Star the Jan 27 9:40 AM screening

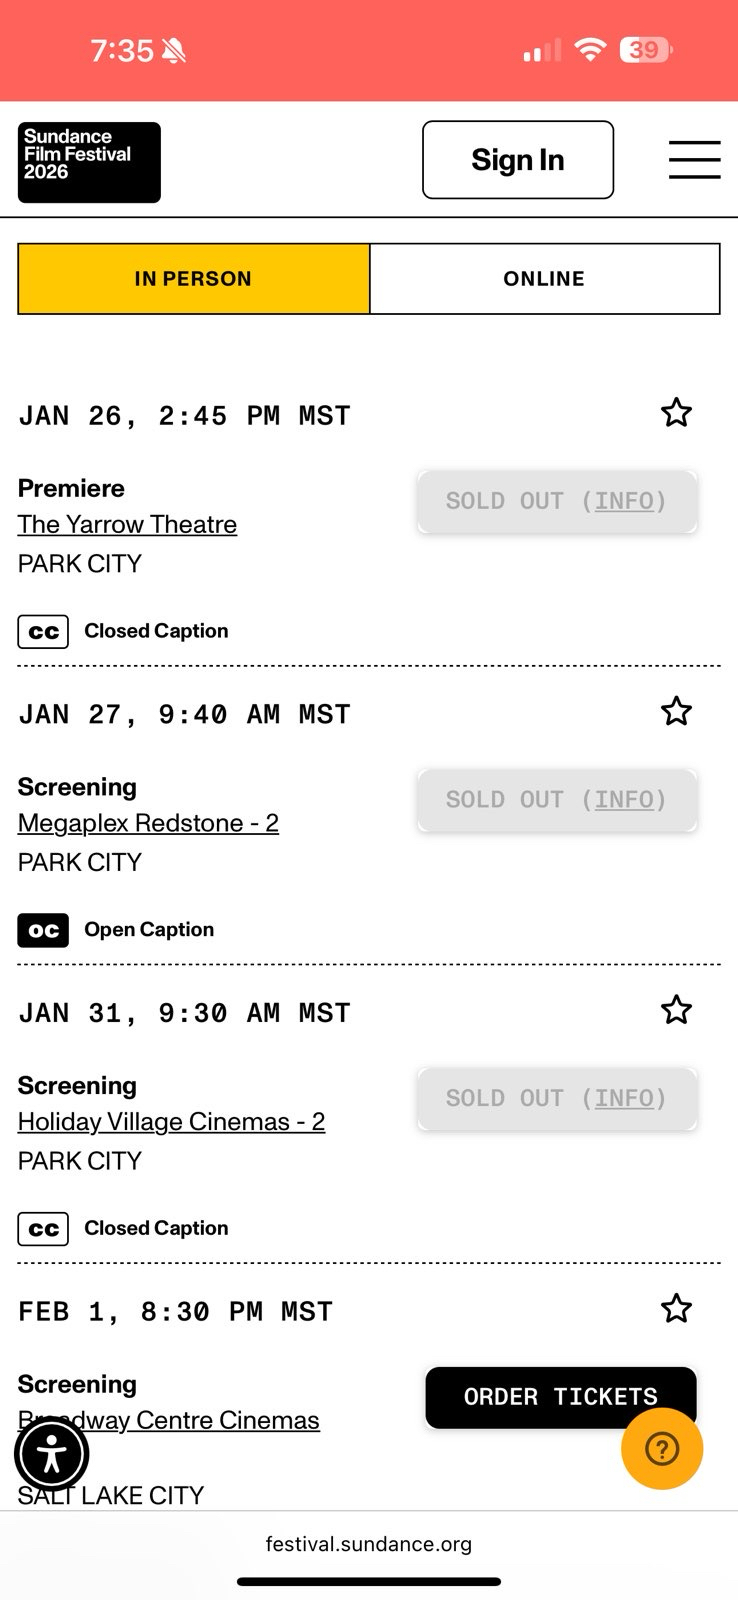[676, 712]
